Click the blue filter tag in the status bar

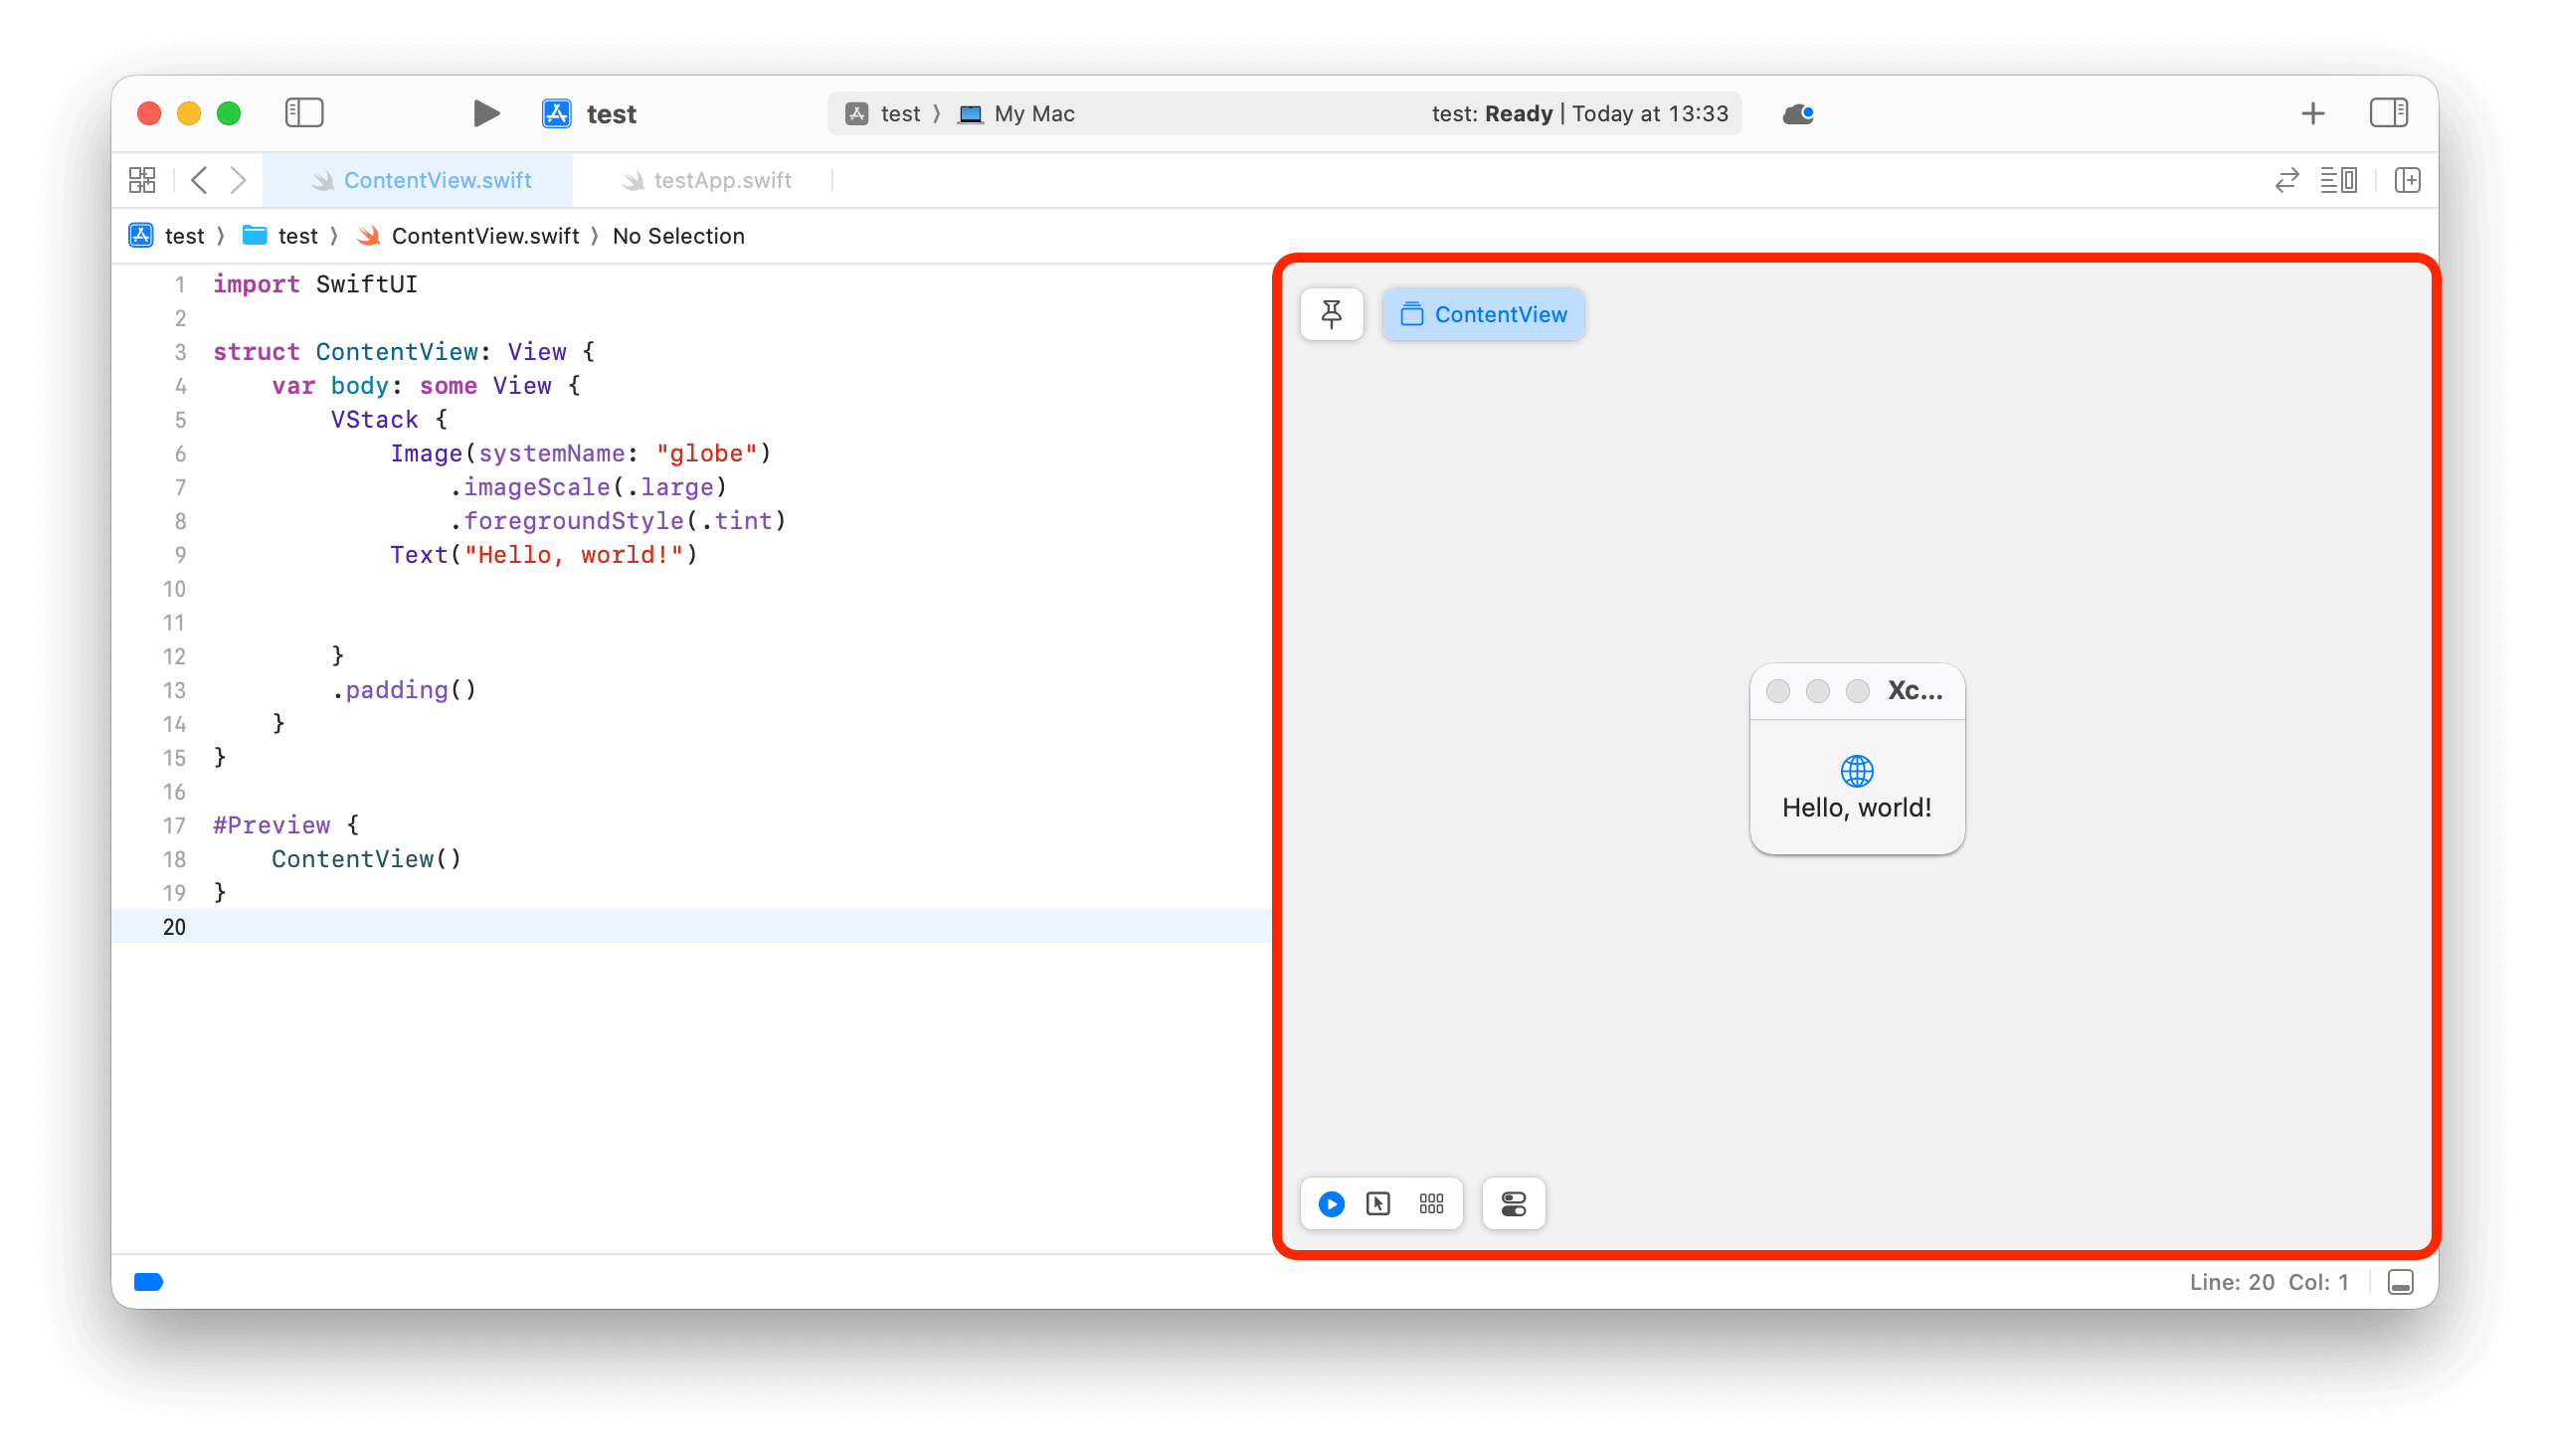tap(148, 1282)
